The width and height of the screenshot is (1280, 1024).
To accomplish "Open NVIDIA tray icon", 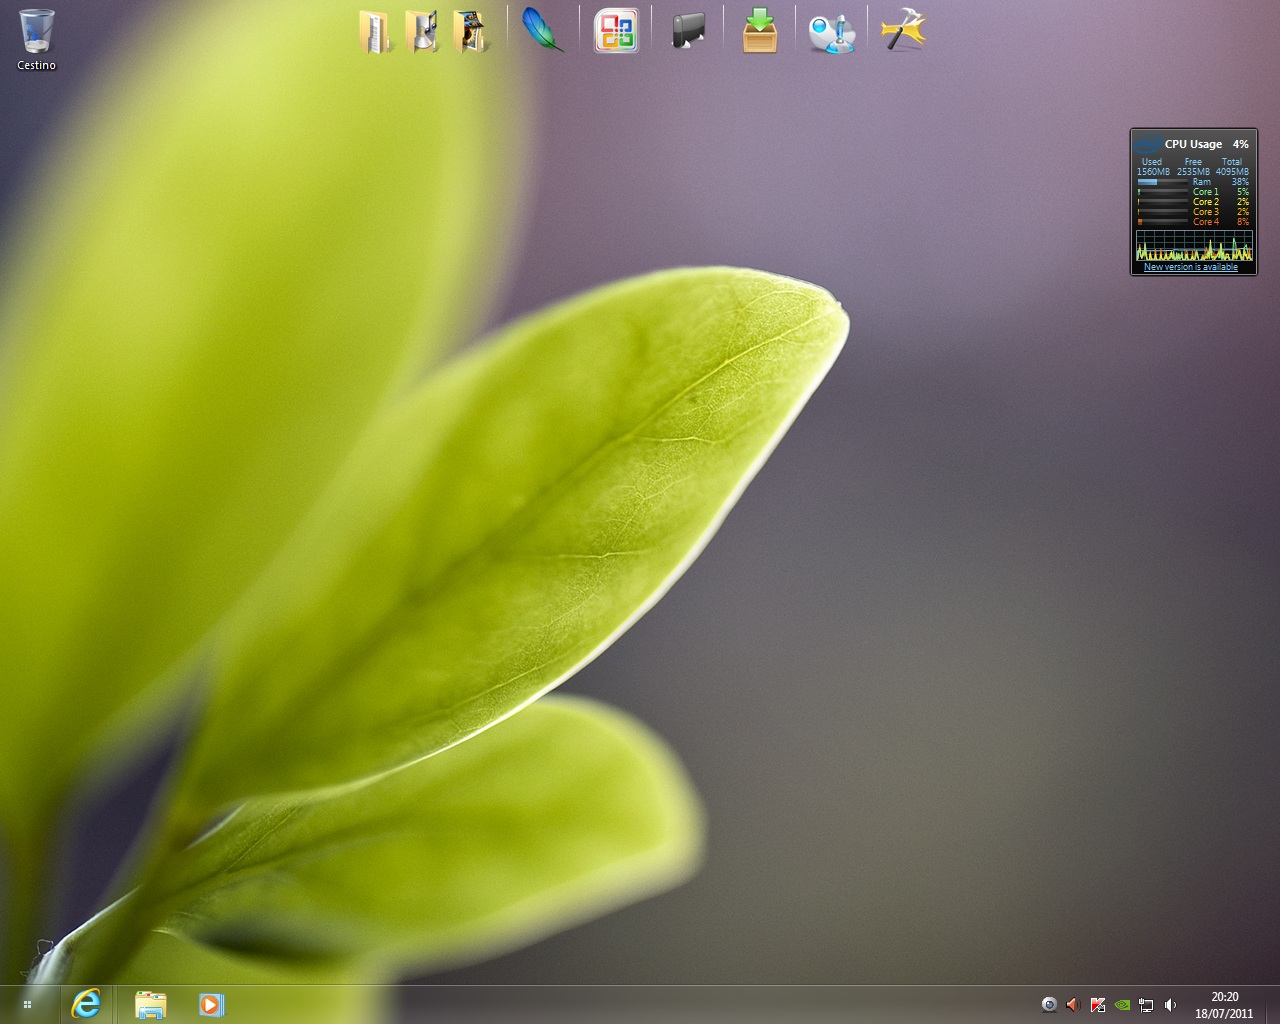I will pyautogui.click(x=1123, y=1005).
